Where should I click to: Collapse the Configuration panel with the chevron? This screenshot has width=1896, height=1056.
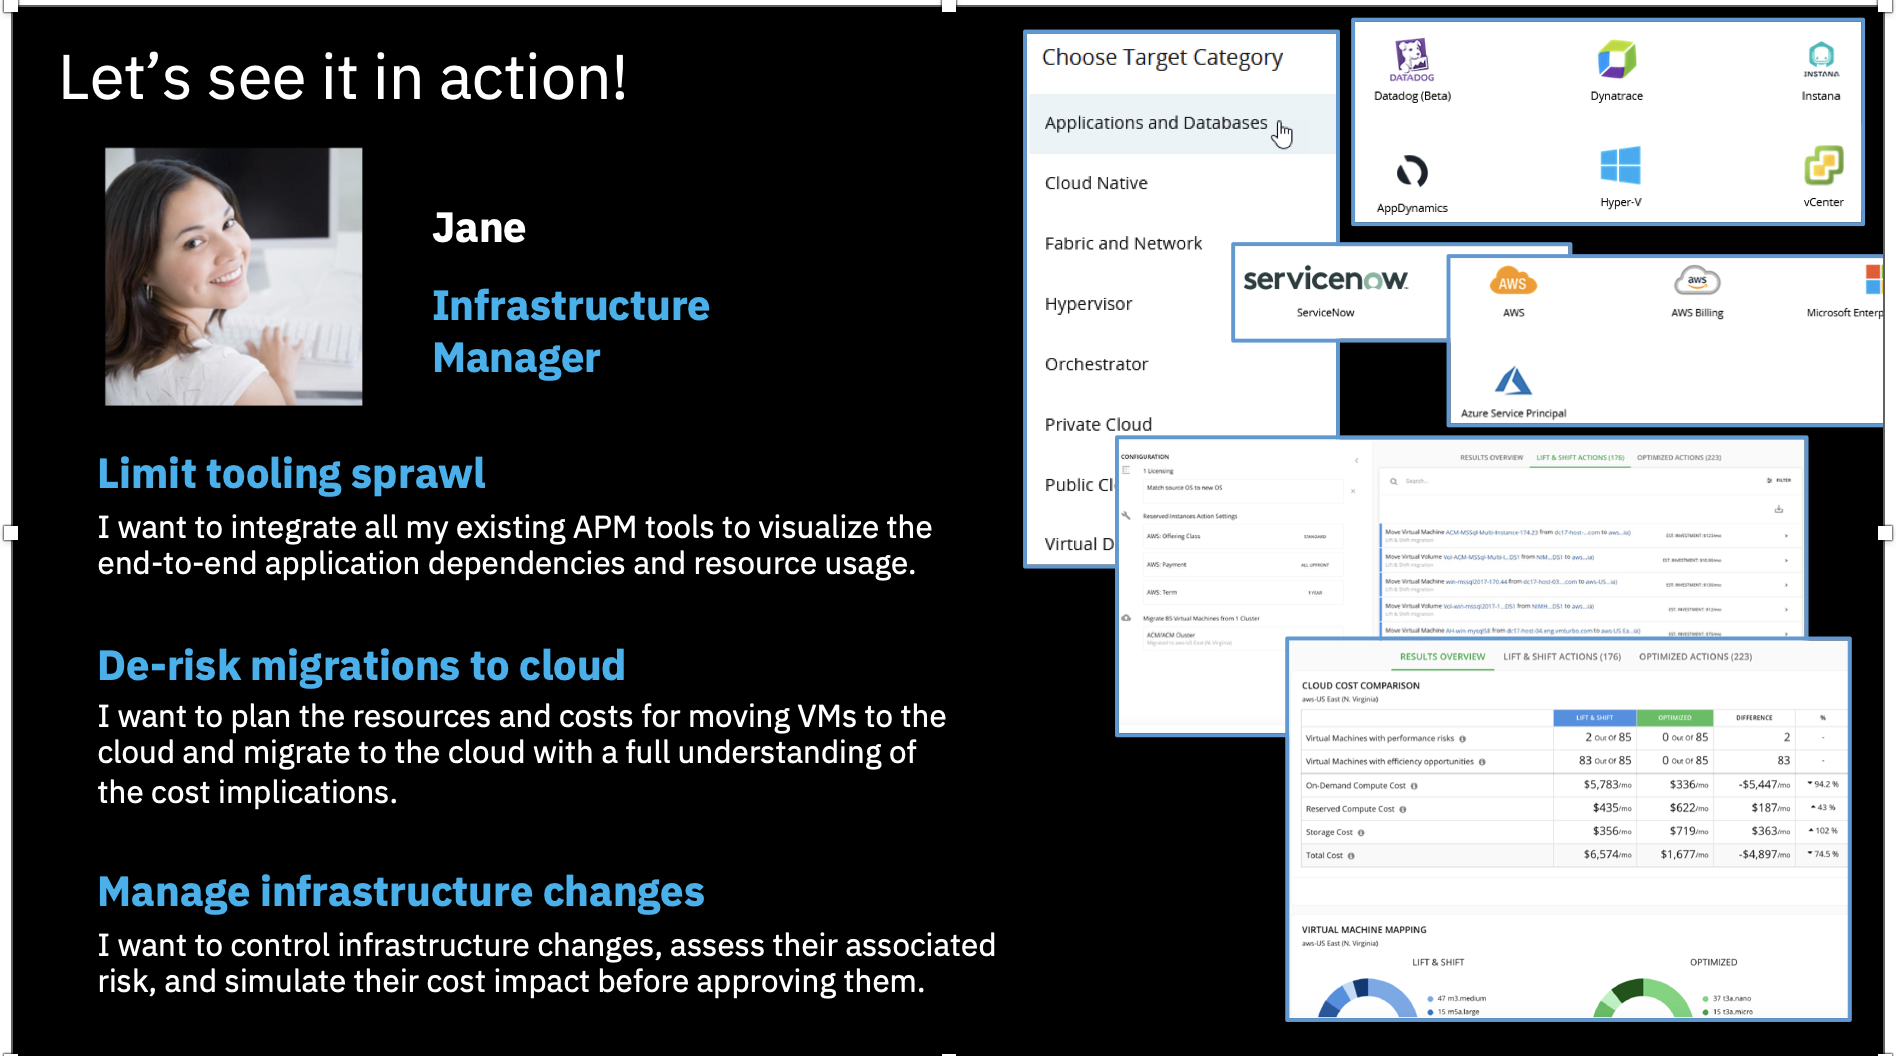[x=1356, y=460]
